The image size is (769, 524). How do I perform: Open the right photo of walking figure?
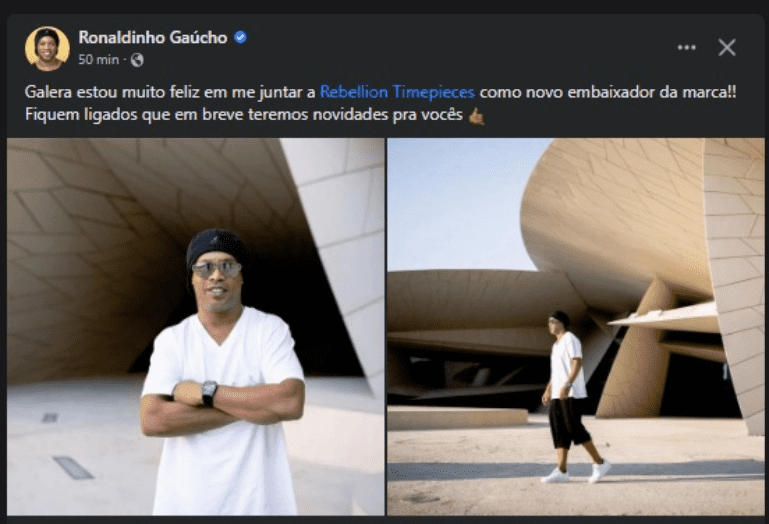tap(576, 327)
